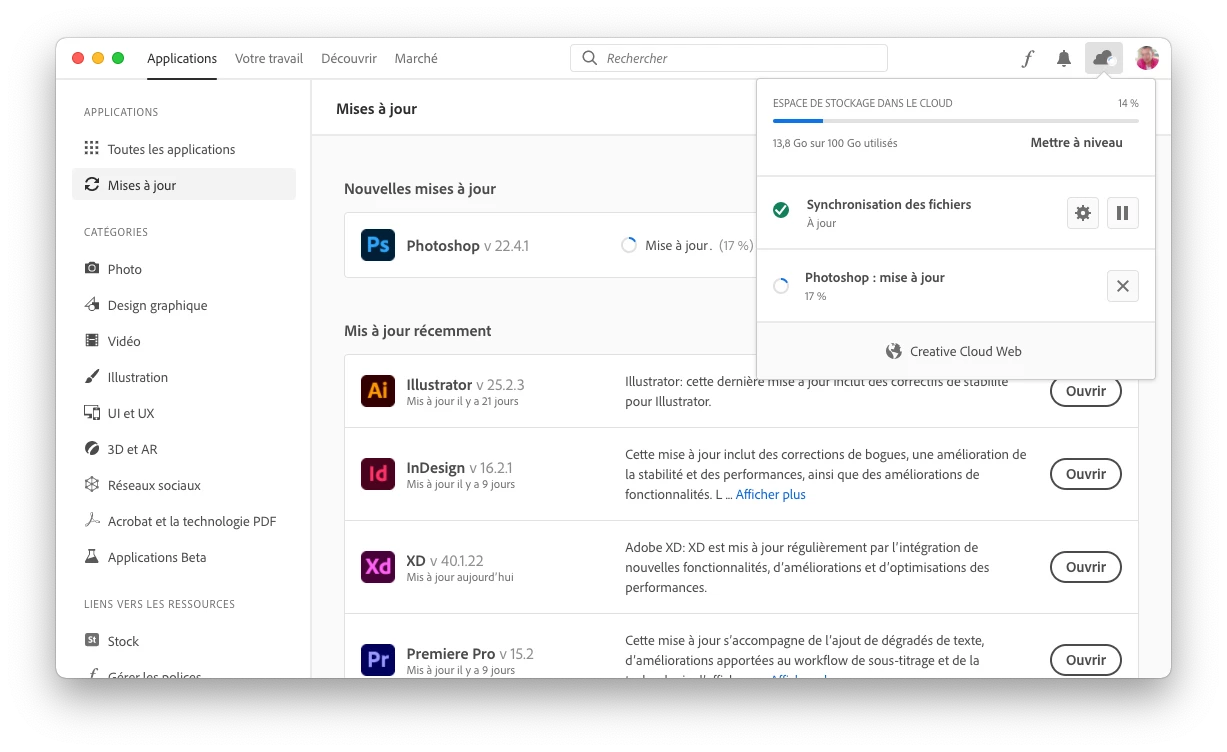This screenshot has width=1227, height=752.
Task: Open the Illustration category
Action: pyautogui.click(x=184, y=377)
